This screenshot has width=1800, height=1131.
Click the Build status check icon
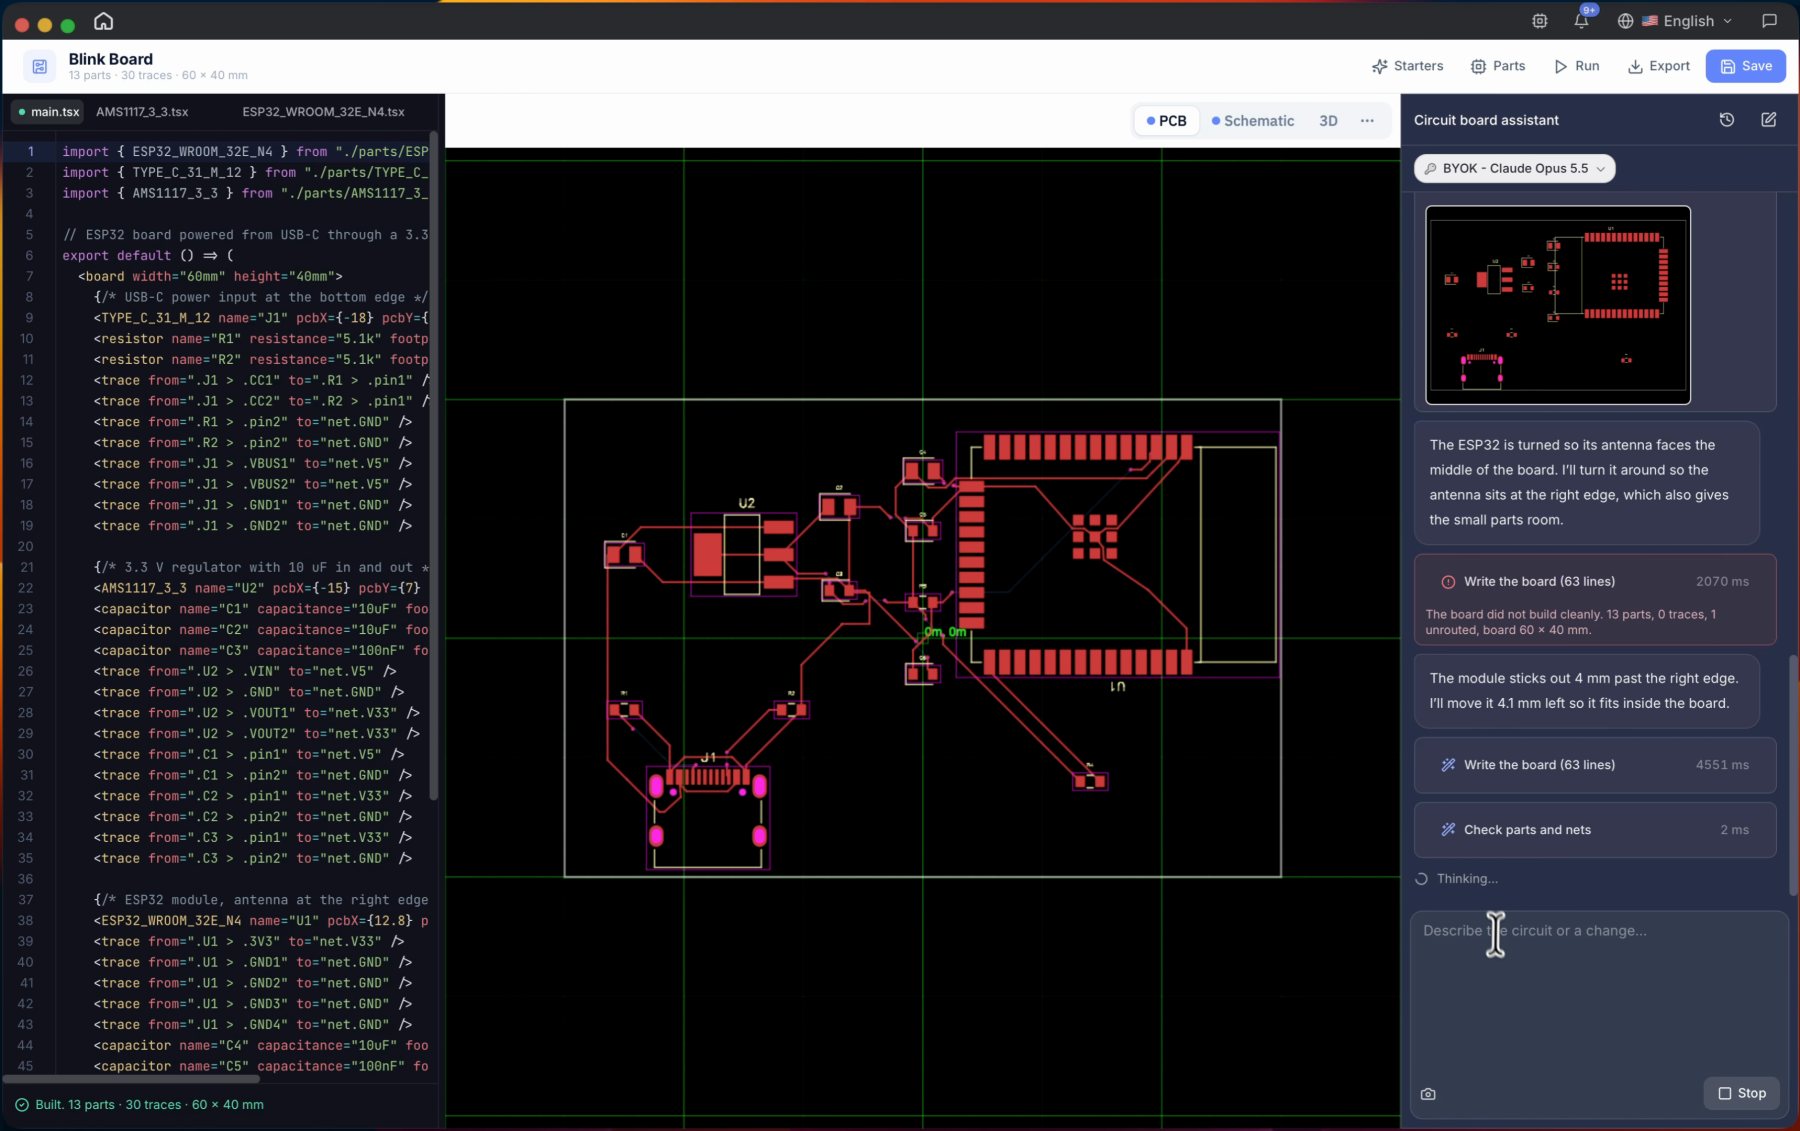pyautogui.click(x=22, y=1105)
